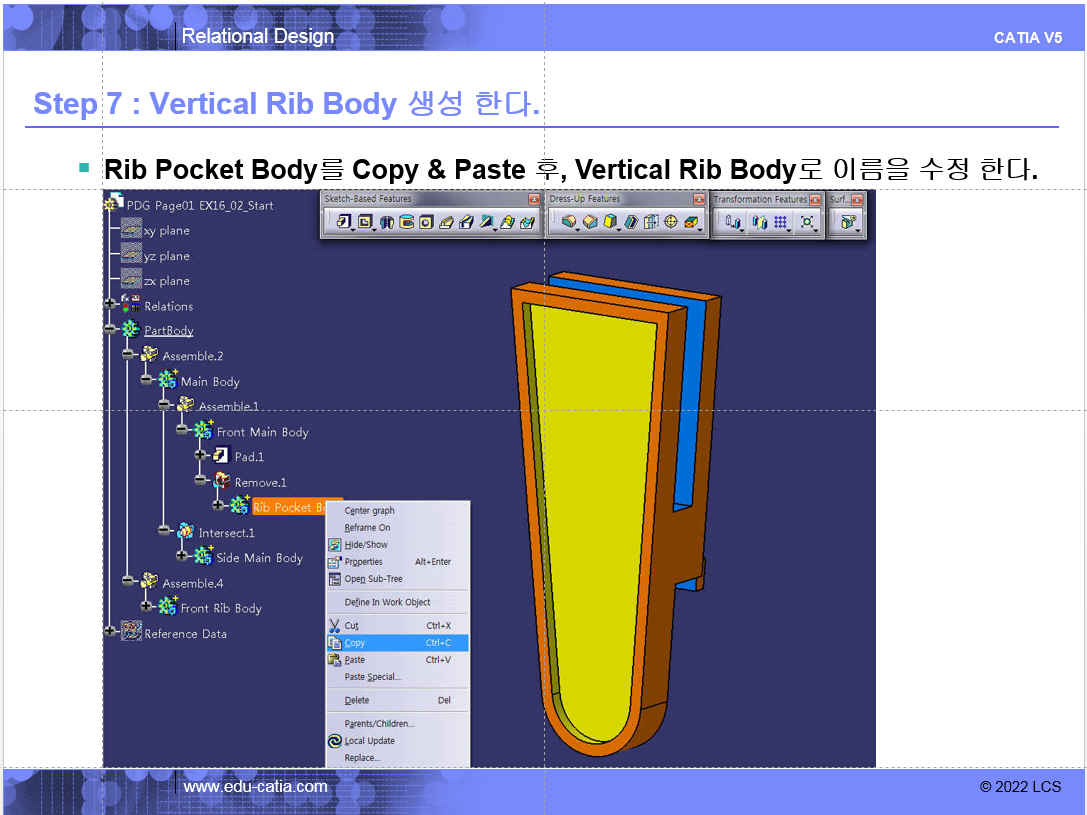Expand the Reference Data node
The width and height of the screenshot is (1087, 815).
110,632
